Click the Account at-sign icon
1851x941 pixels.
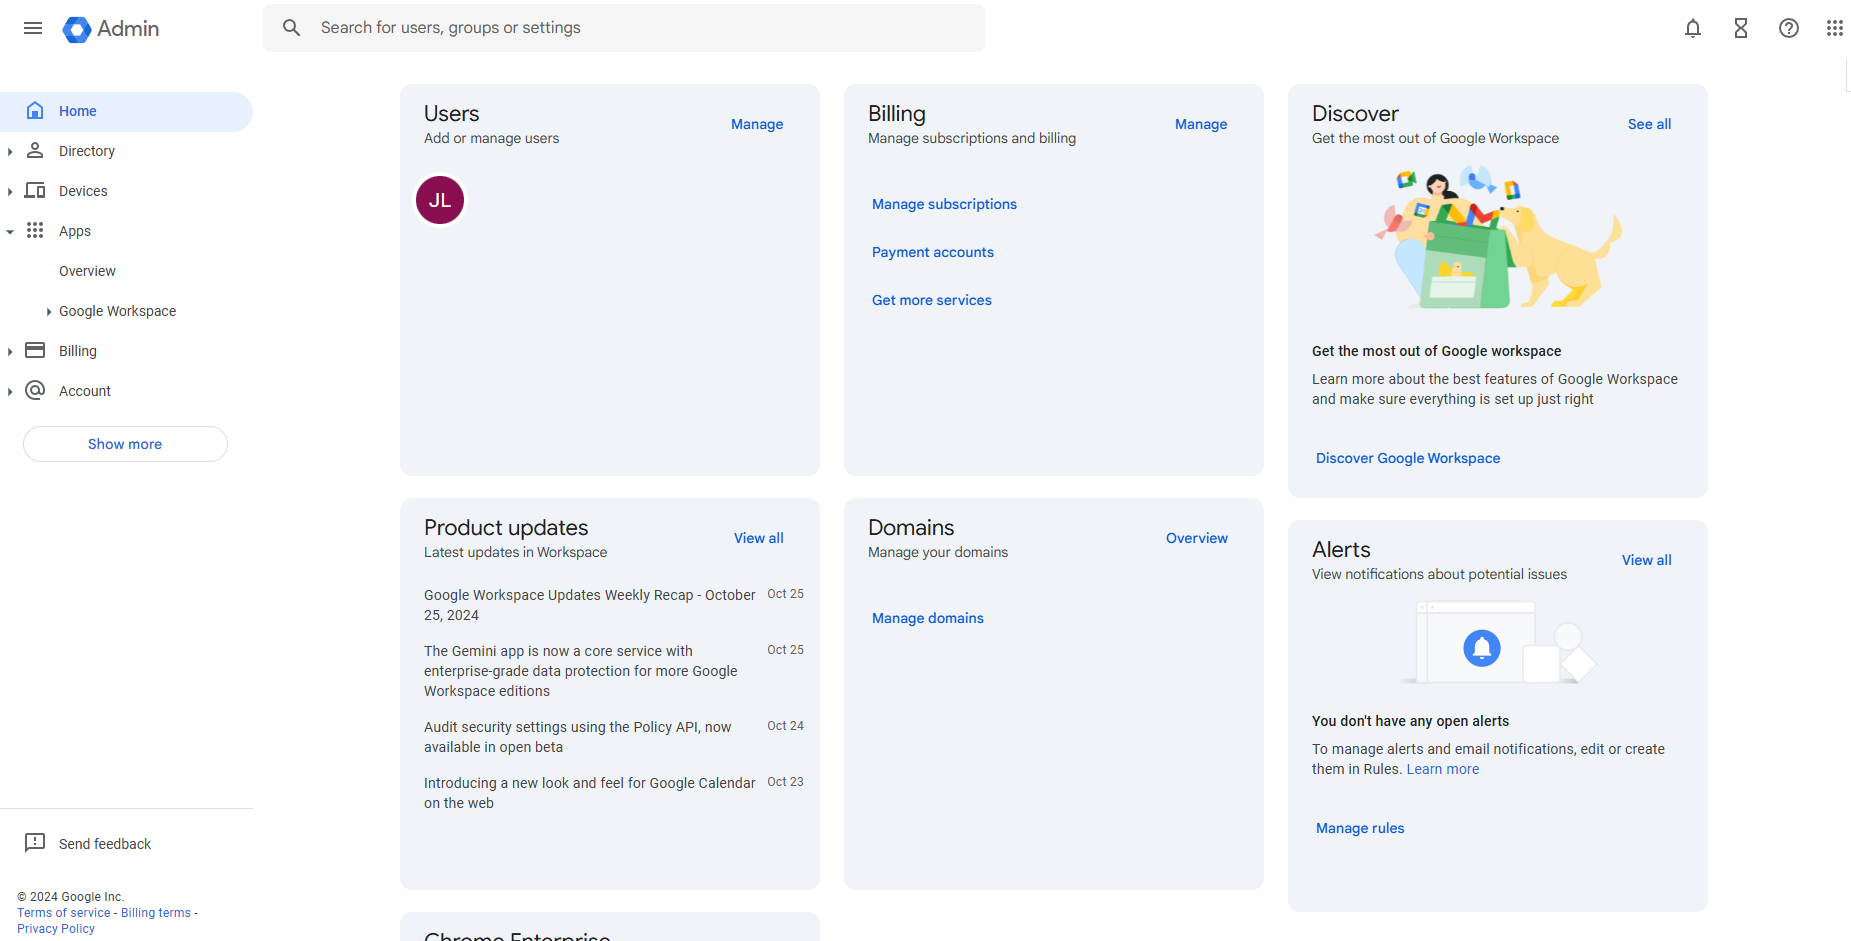[x=35, y=390]
